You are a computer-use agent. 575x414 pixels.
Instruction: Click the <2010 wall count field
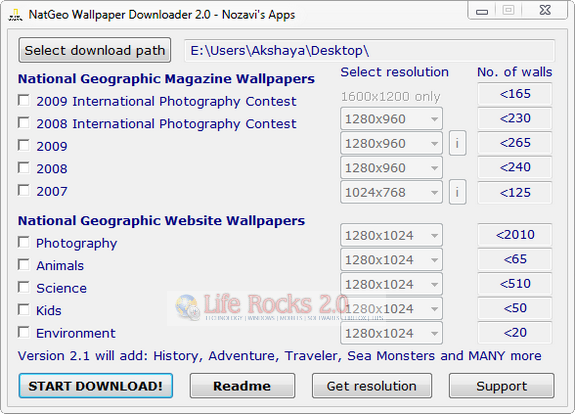click(515, 235)
